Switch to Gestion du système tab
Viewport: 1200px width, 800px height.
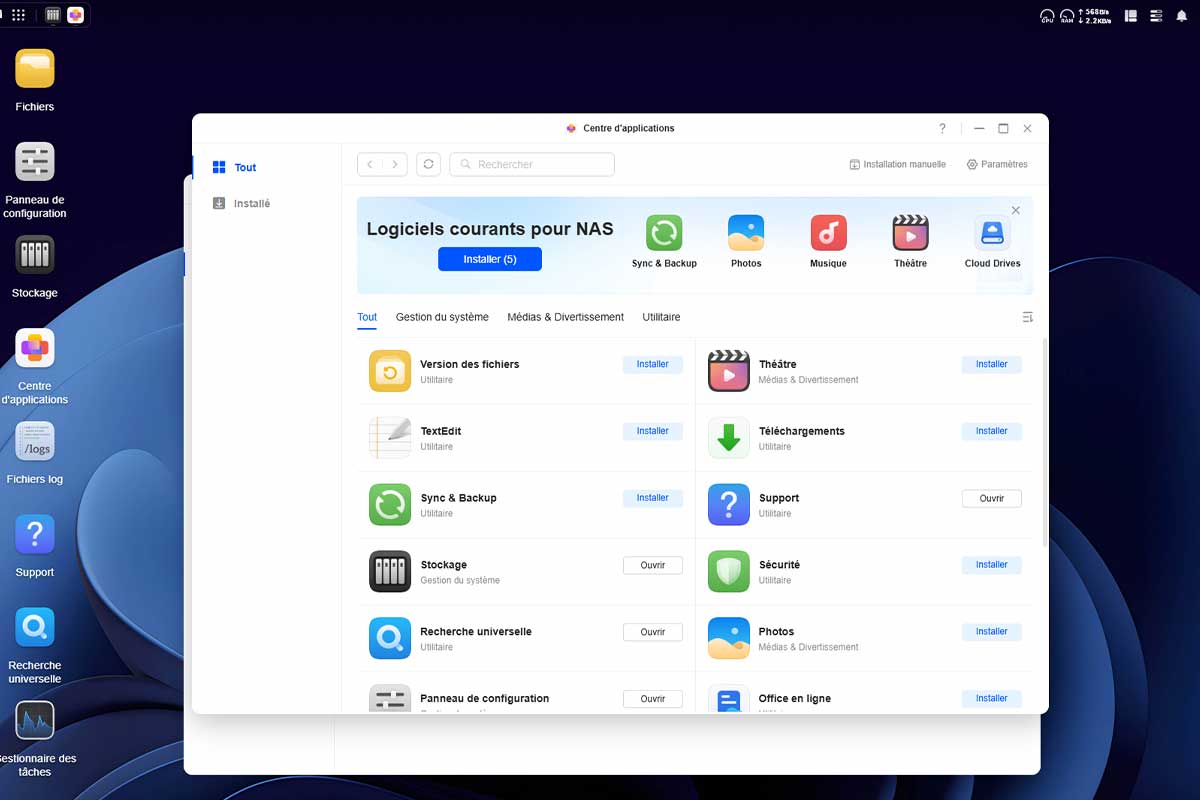coord(442,317)
